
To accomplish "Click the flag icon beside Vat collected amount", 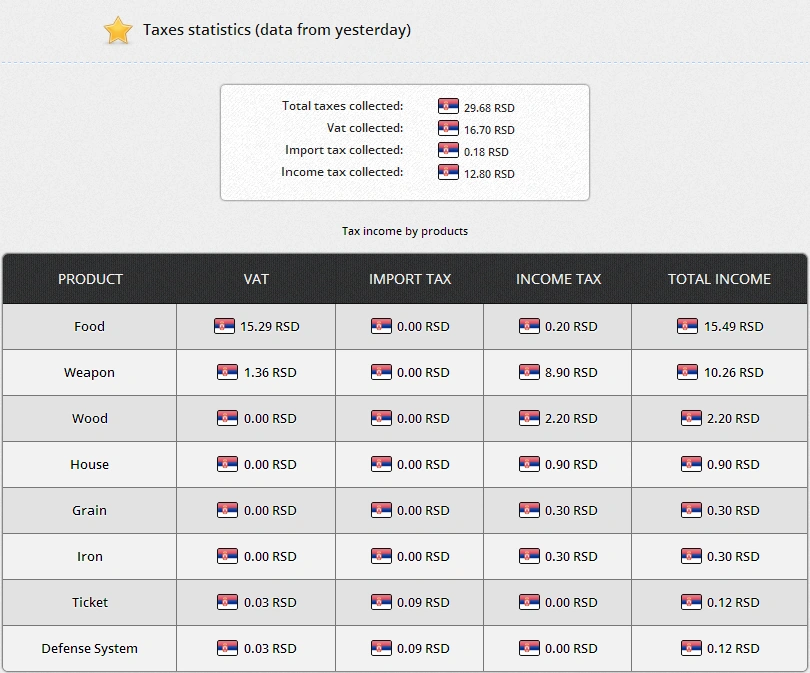I will (448, 129).
